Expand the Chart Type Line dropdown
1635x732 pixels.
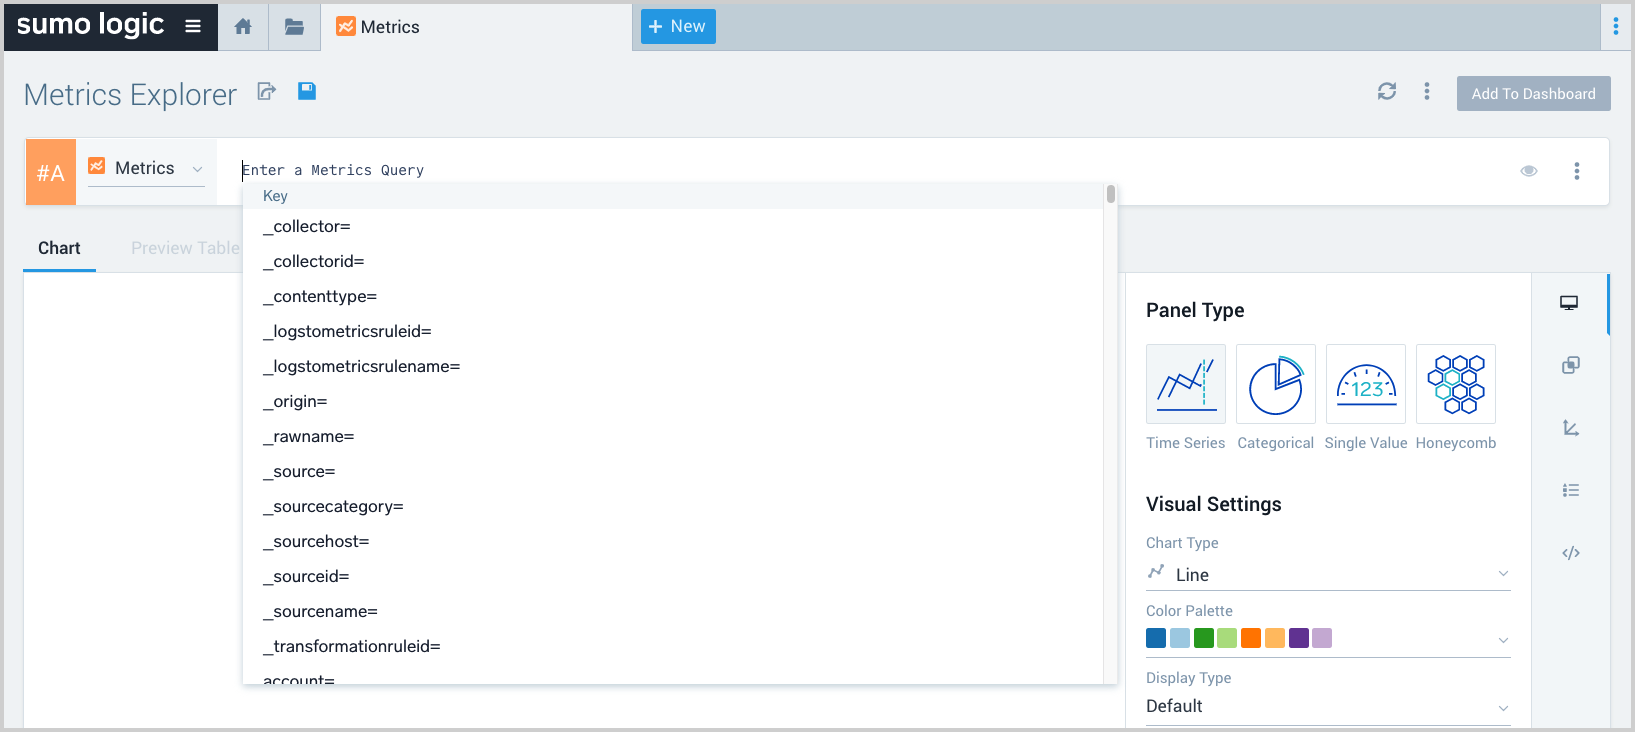pos(1327,574)
